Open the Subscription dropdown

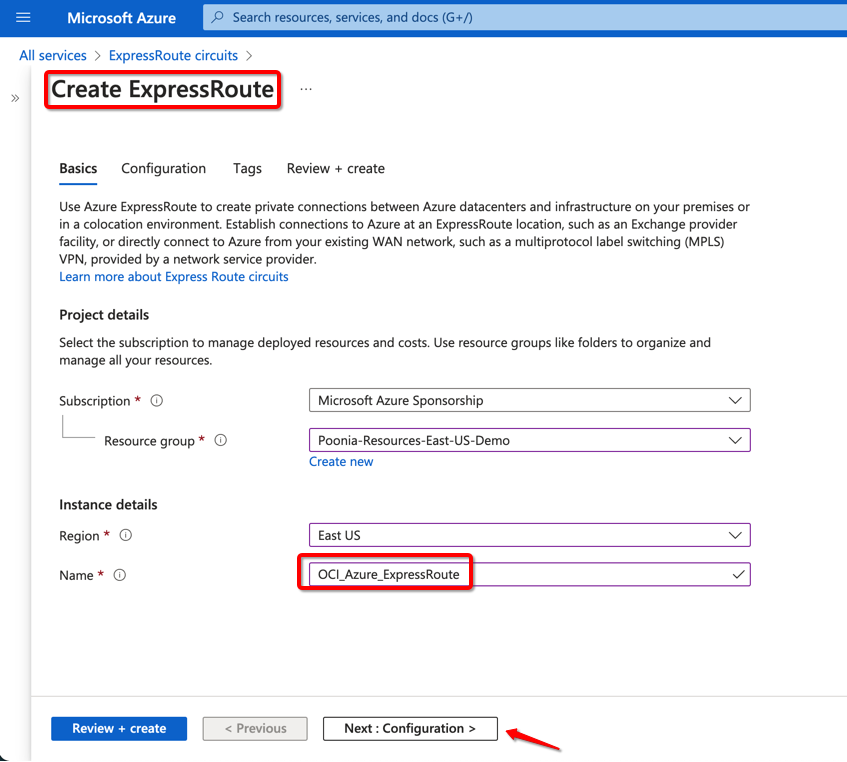point(529,401)
